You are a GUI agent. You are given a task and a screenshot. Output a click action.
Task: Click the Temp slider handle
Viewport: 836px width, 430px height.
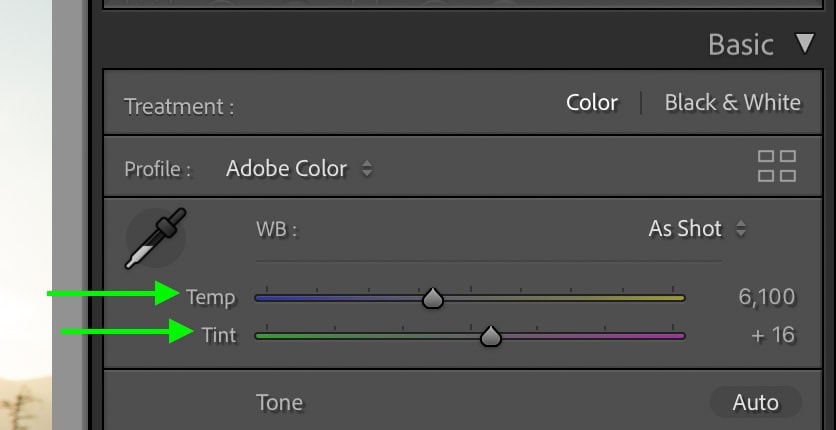point(433,298)
